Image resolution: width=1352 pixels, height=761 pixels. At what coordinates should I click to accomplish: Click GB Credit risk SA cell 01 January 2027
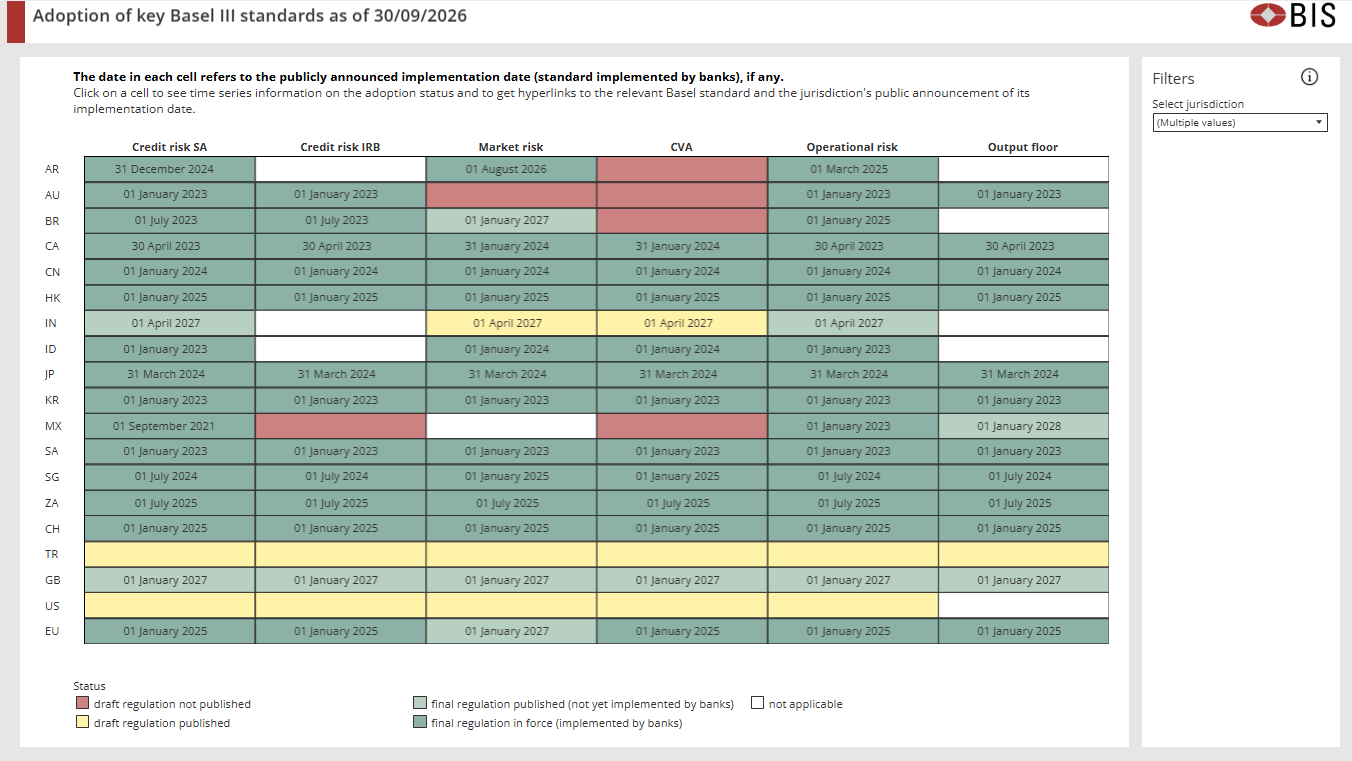click(170, 580)
